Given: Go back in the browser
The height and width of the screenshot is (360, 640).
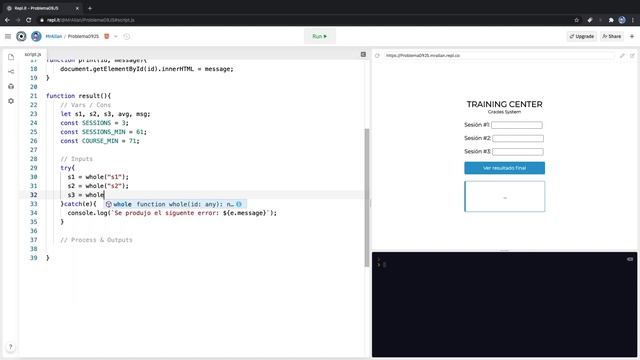Looking at the screenshot, I should pyautogui.click(x=7, y=20).
